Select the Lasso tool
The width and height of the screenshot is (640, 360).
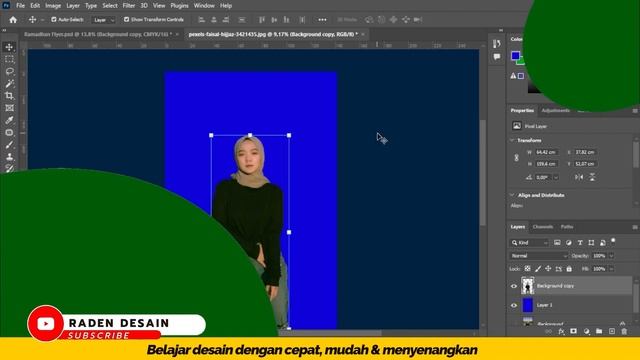click(x=9, y=71)
